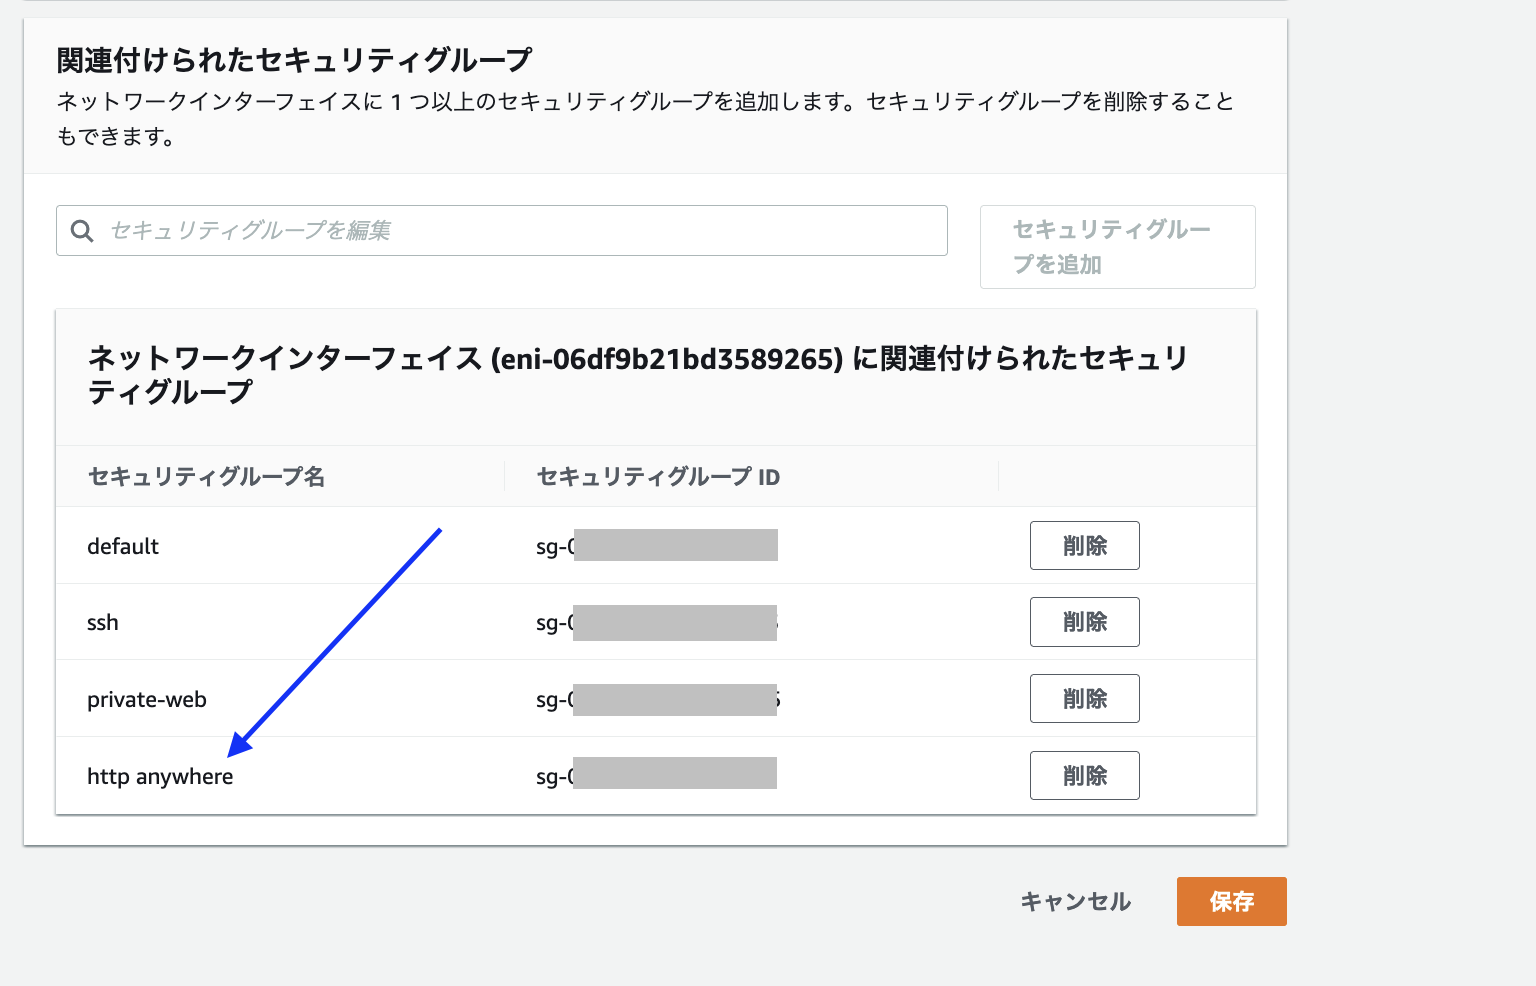Click the security group ID for http anywhere

pos(656,775)
